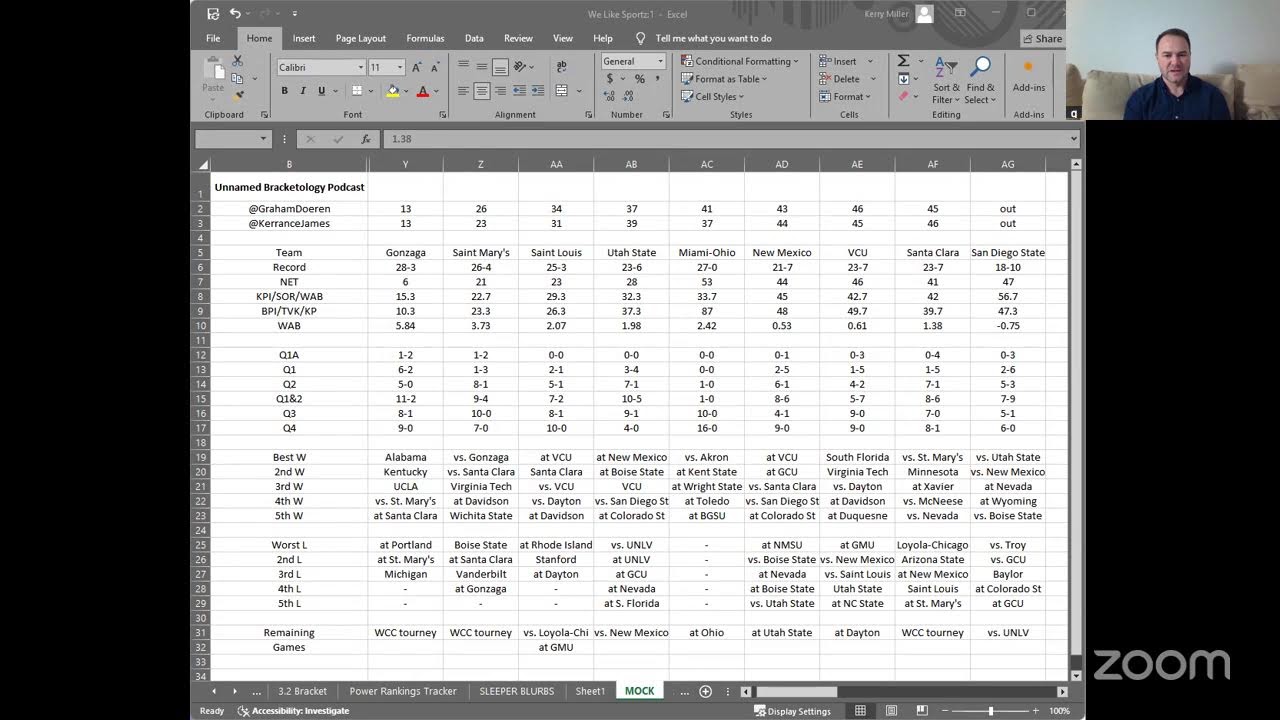The width and height of the screenshot is (1280, 720).
Task: Switch to the Page Layout tab
Action: pyautogui.click(x=361, y=39)
